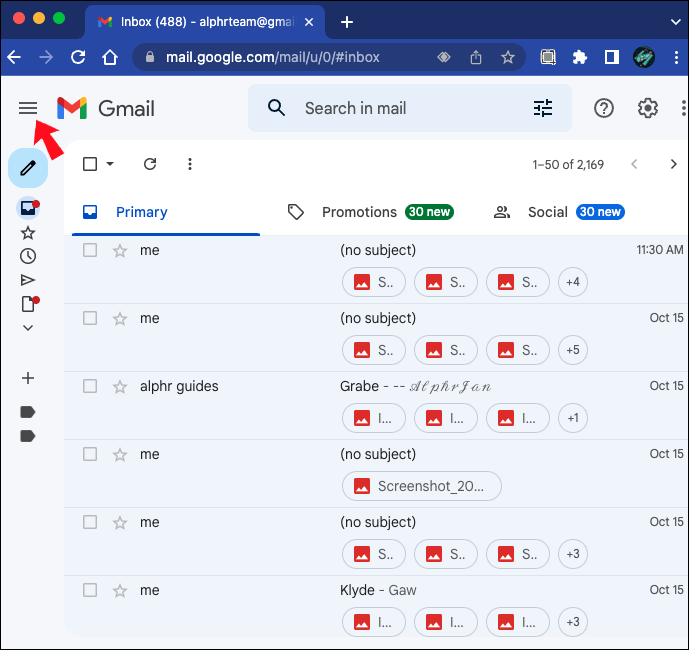Reload the browser page
The image size is (689, 650).
(x=78, y=57)
